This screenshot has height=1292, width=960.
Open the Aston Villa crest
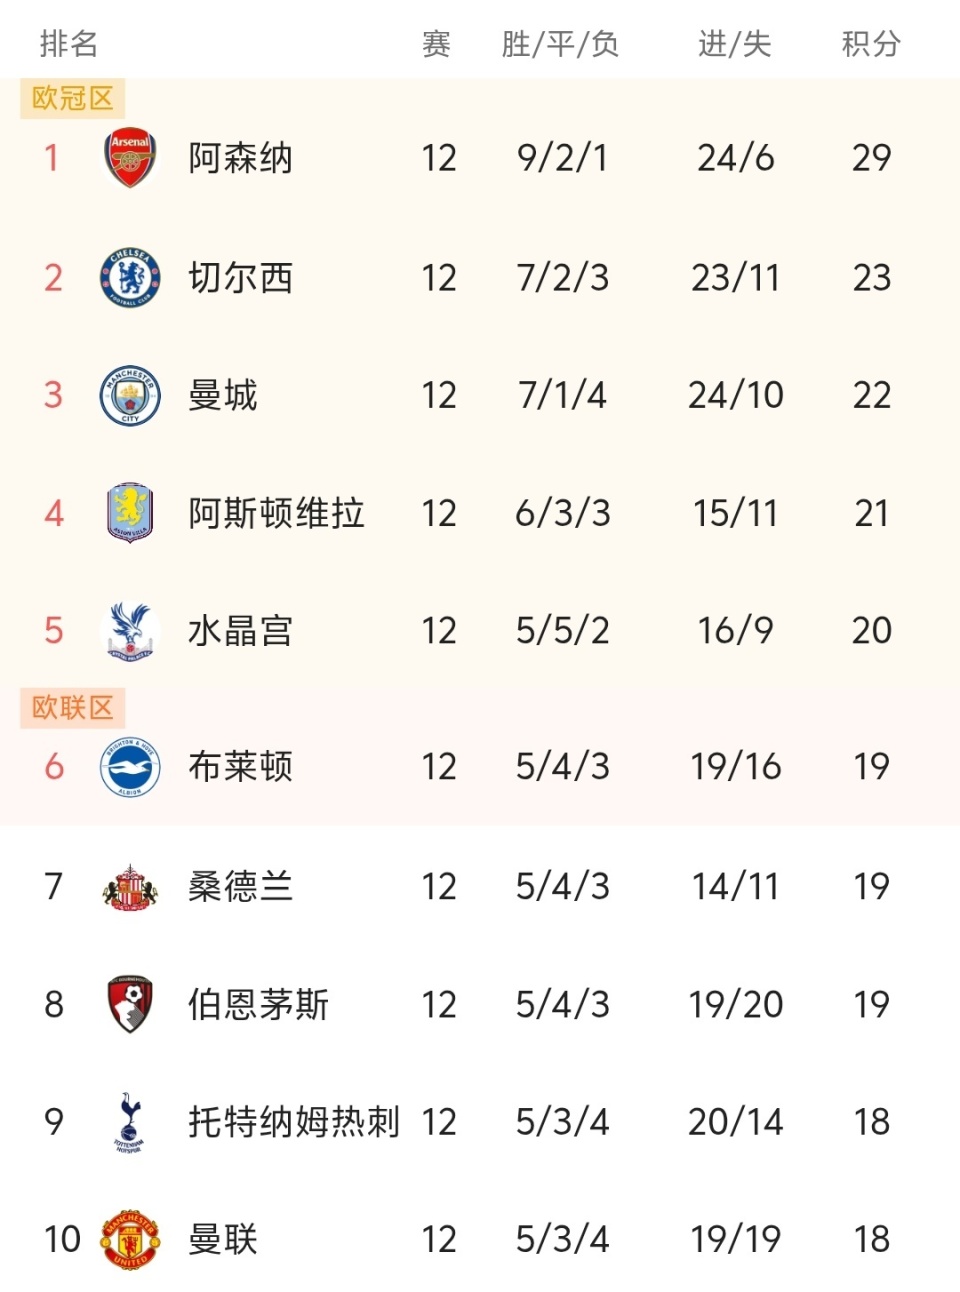coord(130,513)
